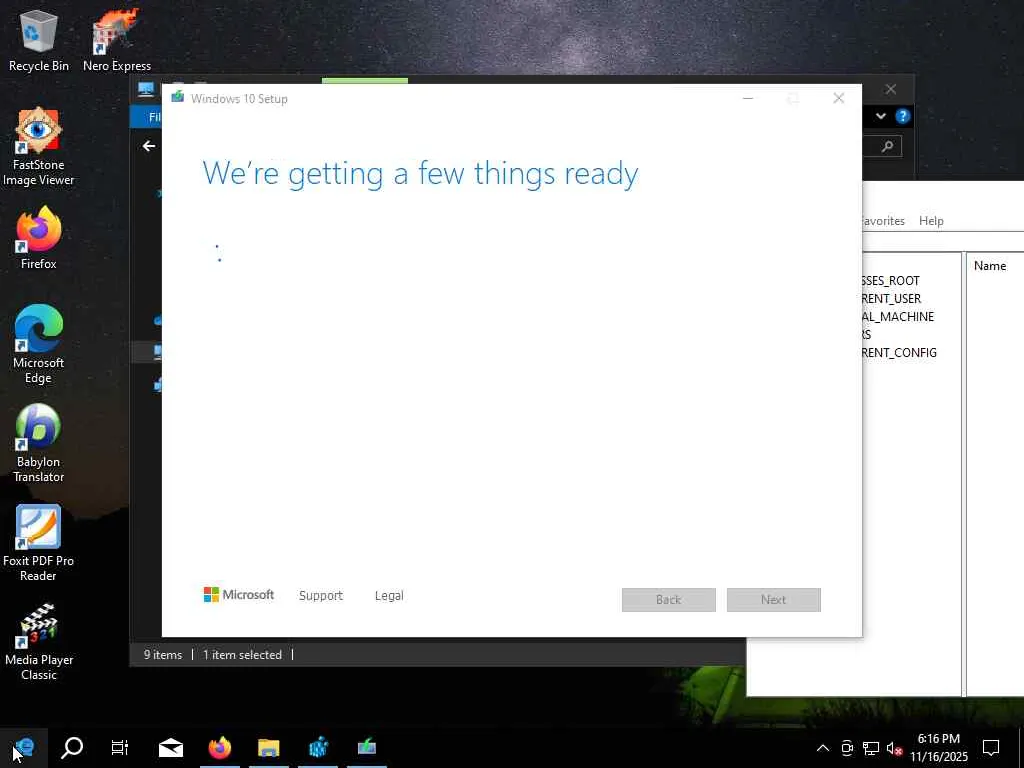Open the Action Center notifications icon
This screenshot has width=1024, height=768.
(x=991, y=748)
